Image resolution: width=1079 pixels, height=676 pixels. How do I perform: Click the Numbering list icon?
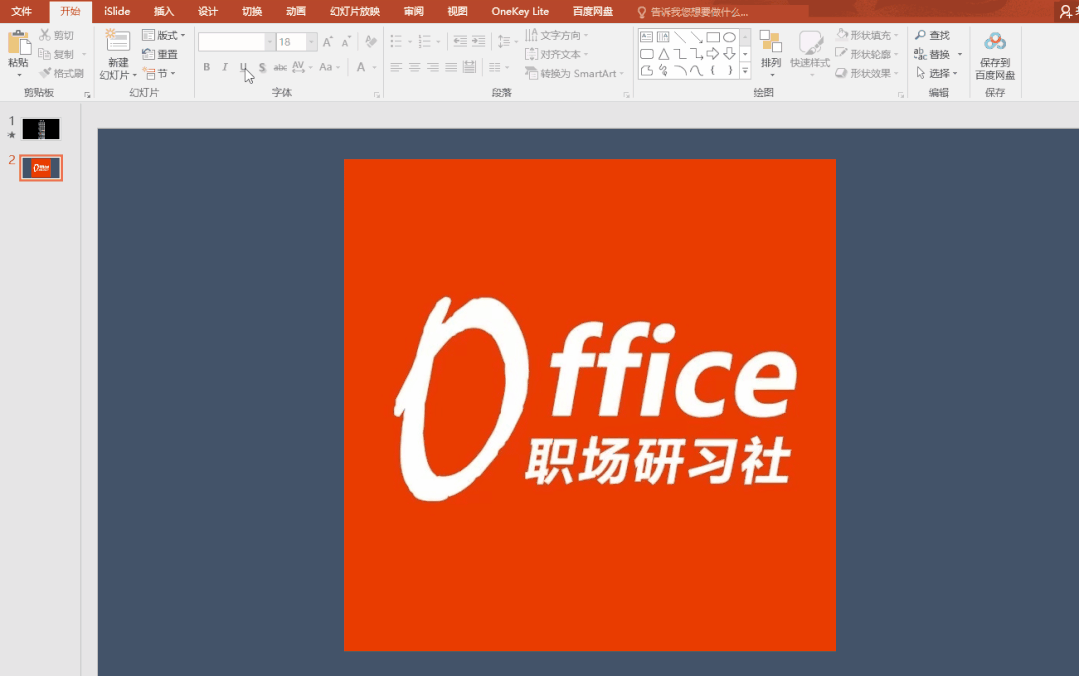coord(425,42)
